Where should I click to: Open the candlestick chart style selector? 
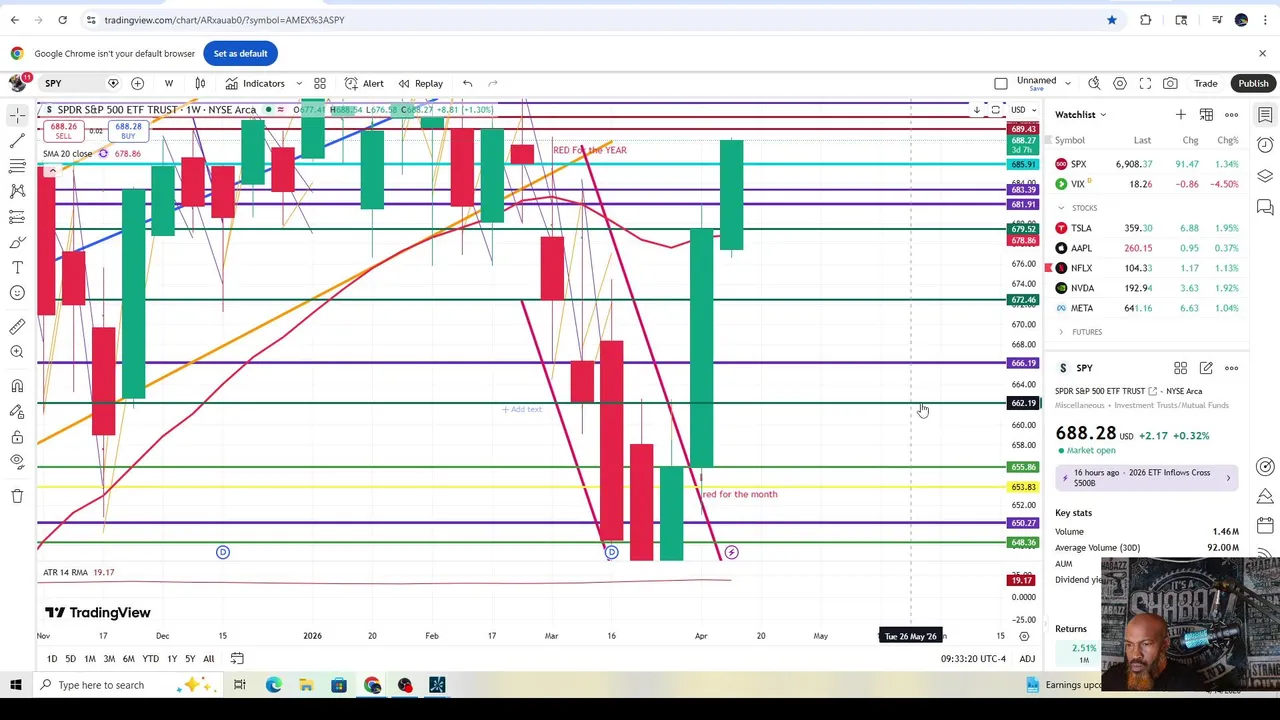tap(200, 83)
